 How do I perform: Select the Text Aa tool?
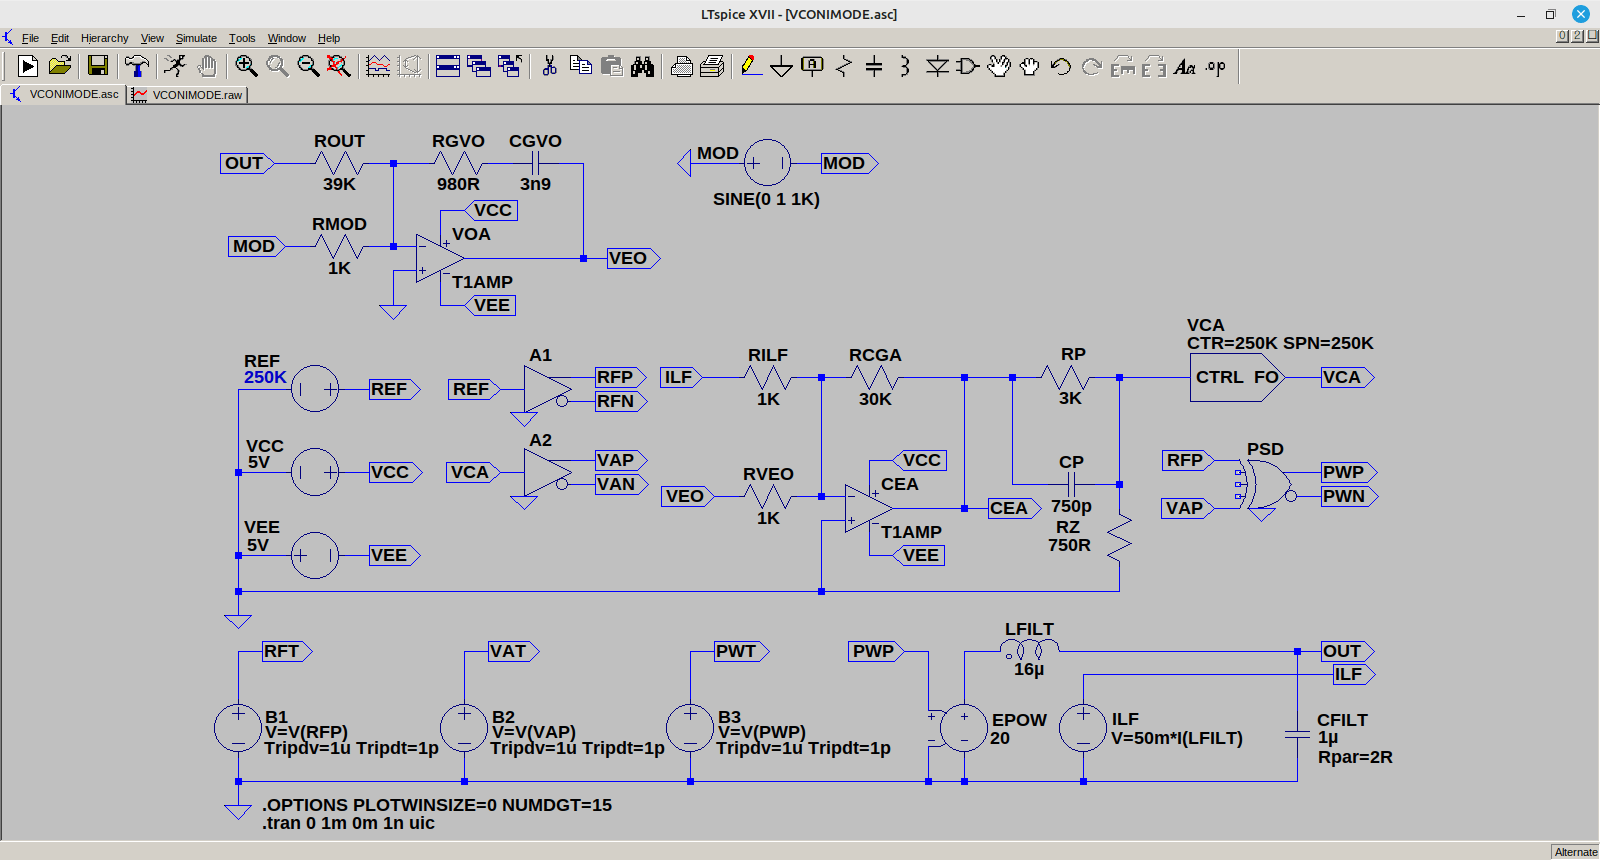(x=1185, y=66)
